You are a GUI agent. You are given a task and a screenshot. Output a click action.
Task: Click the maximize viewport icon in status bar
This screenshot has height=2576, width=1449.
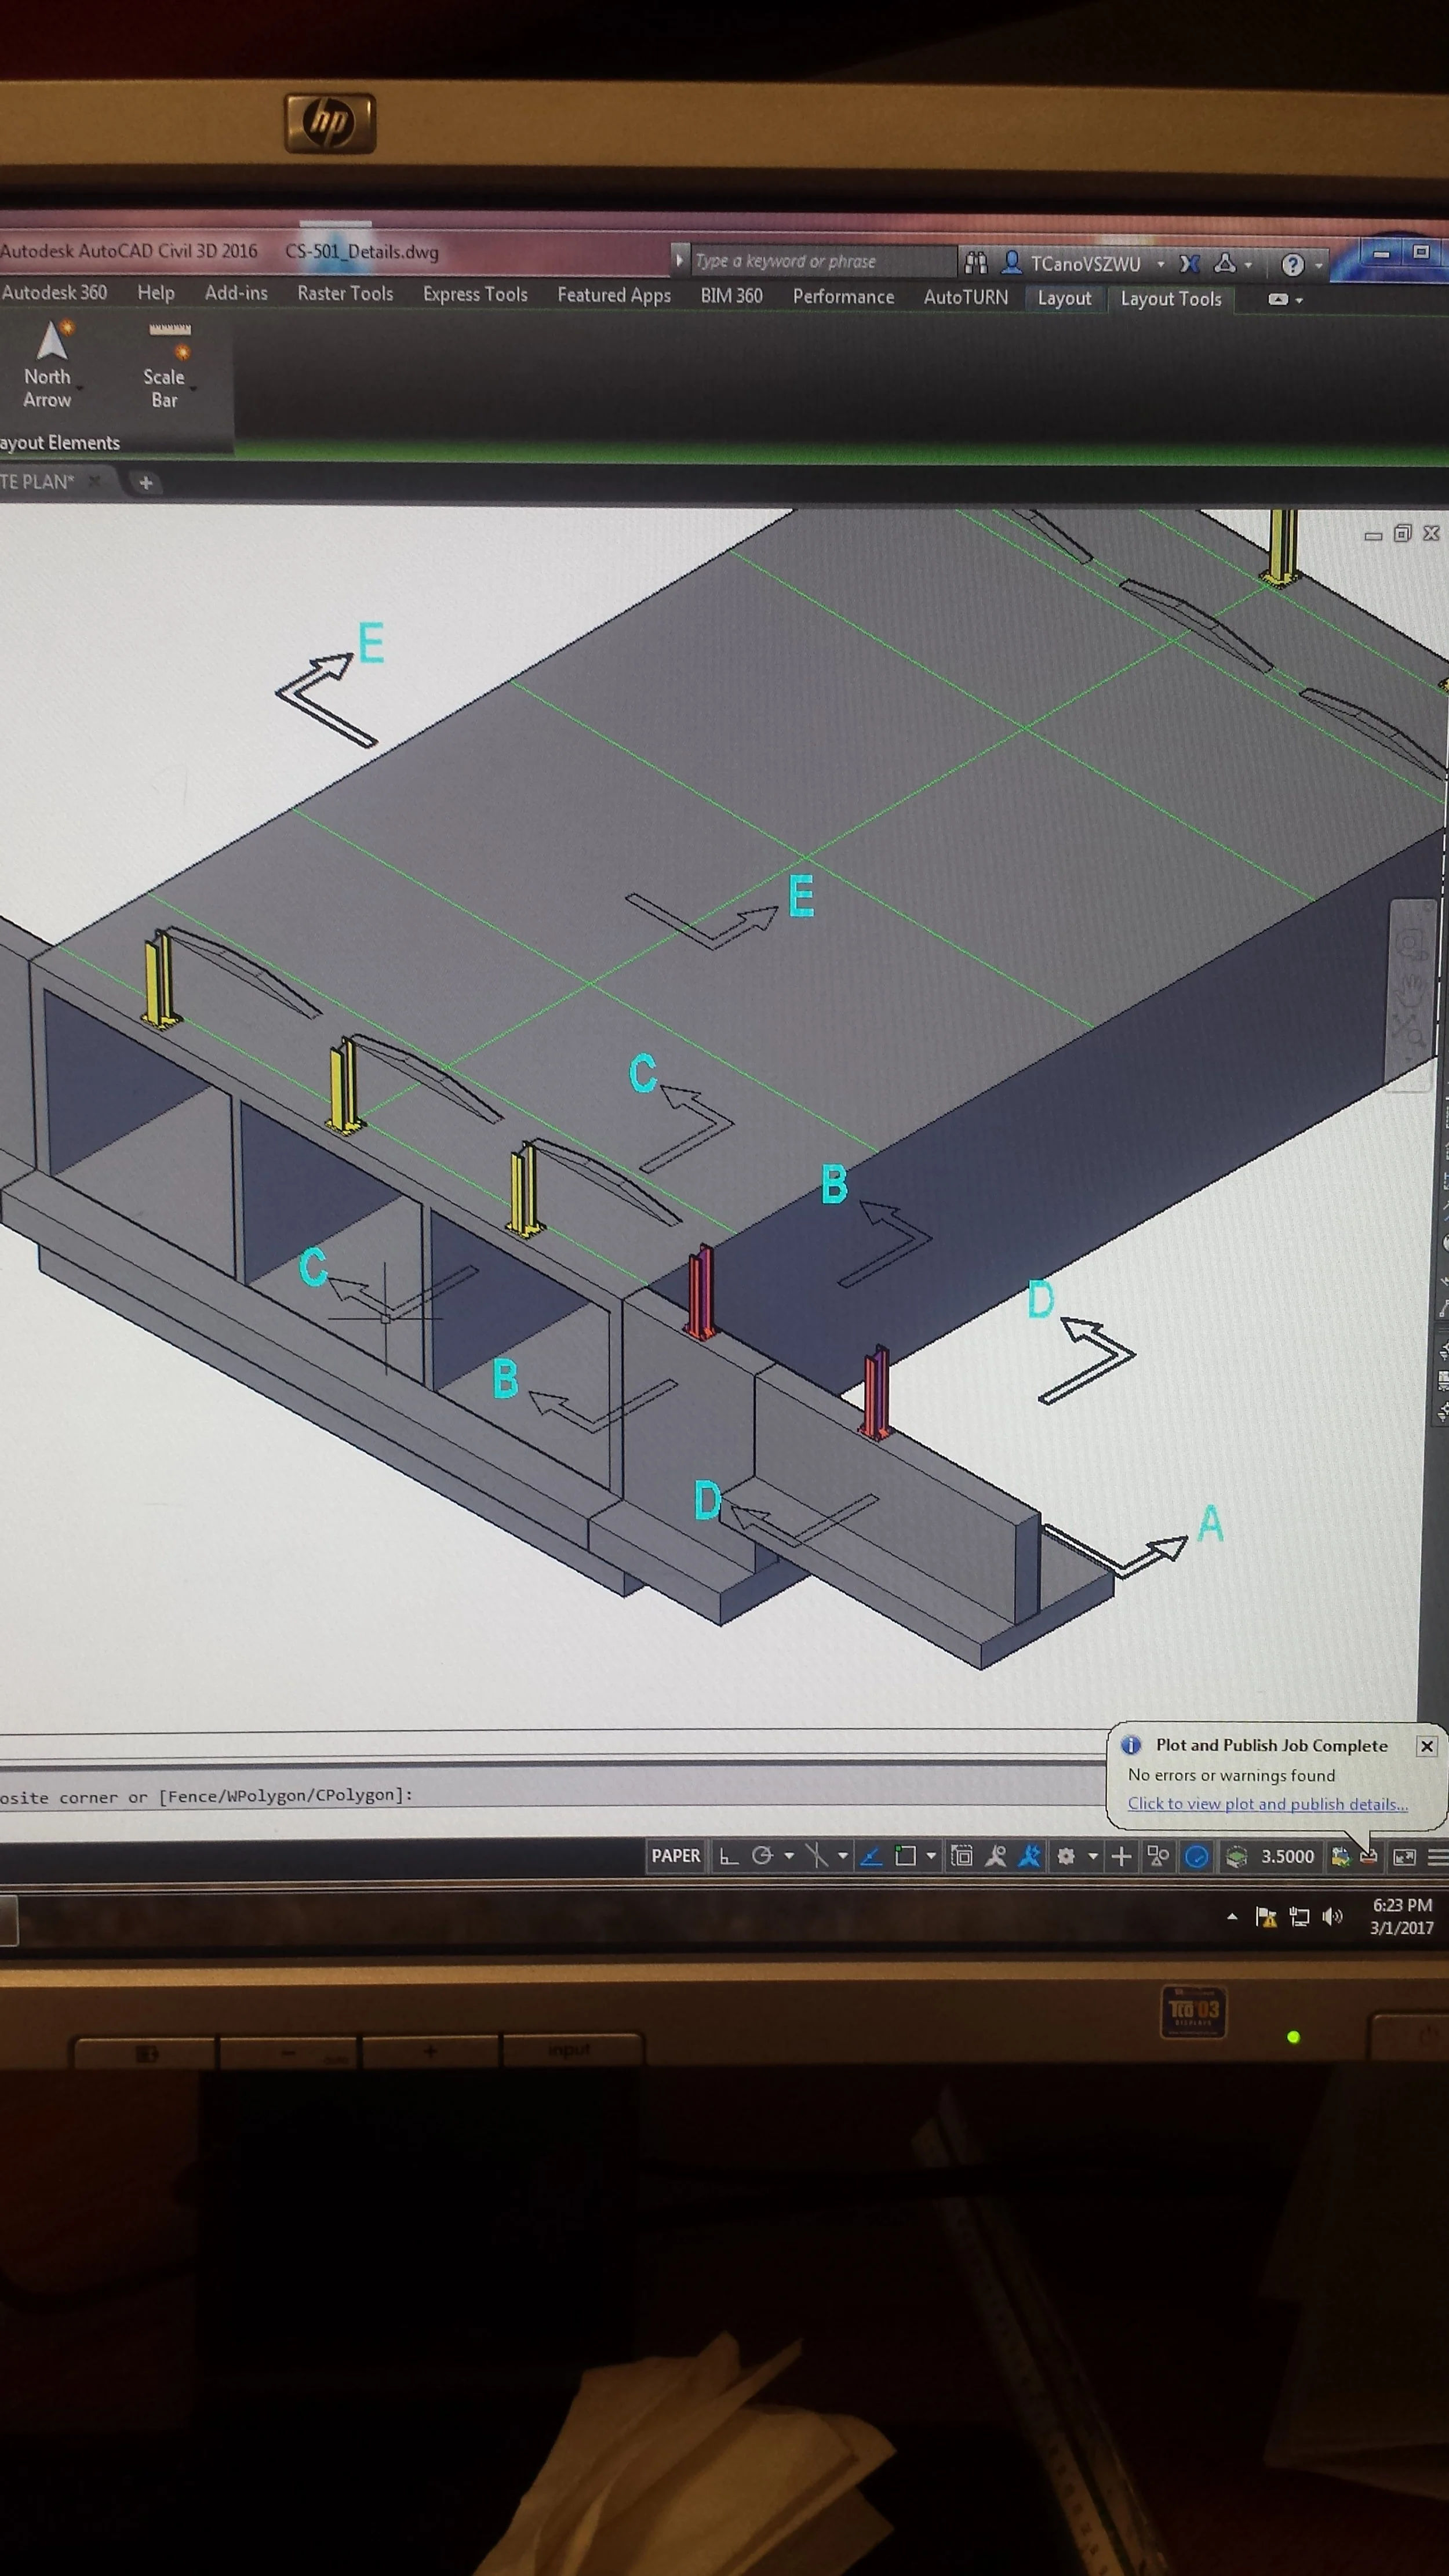pos(961,1857)
